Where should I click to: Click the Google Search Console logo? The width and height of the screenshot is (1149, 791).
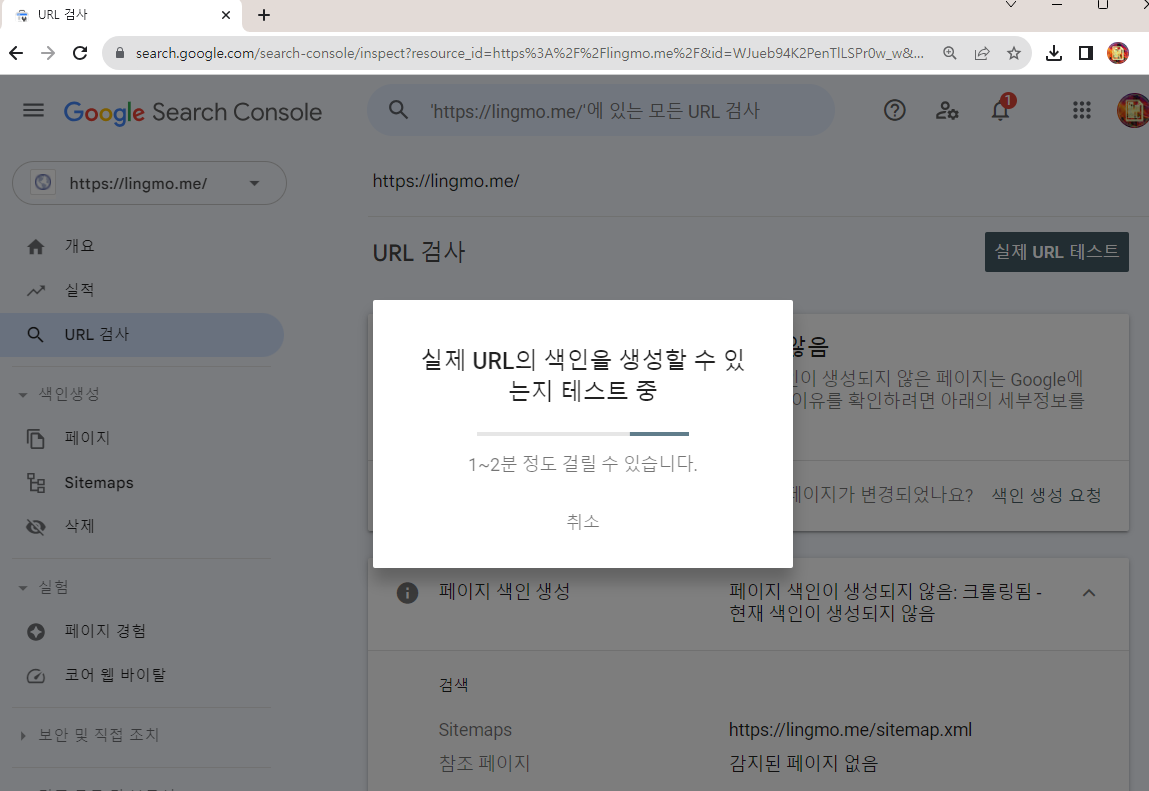[193, 112]
